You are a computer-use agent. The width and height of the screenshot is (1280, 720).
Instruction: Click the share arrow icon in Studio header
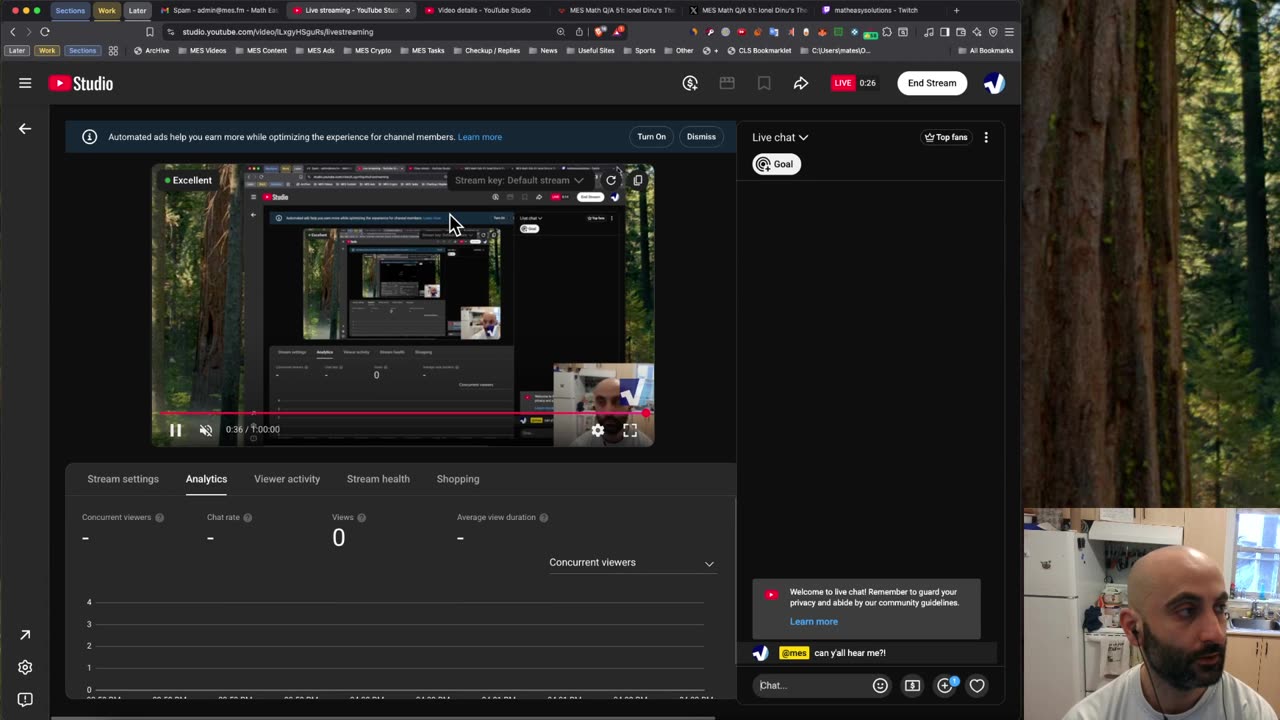tap(801, 83)
